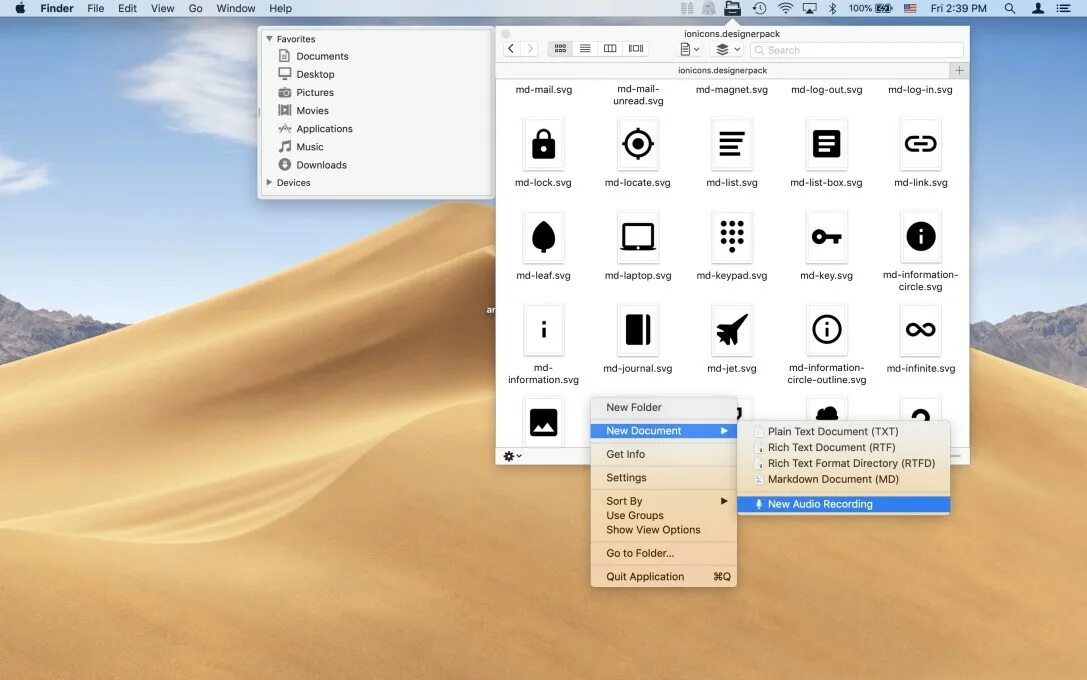Add a new tab with plus button
The image size is (1087, 680).
959,70
